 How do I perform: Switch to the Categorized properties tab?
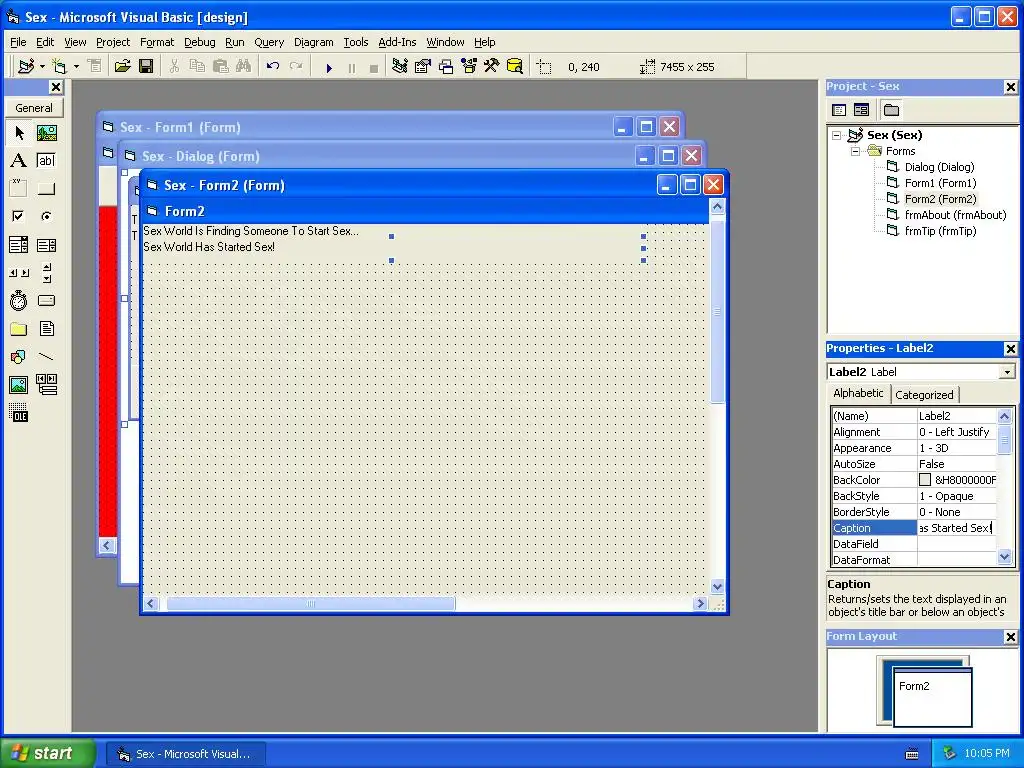click(x=924, y=394)
